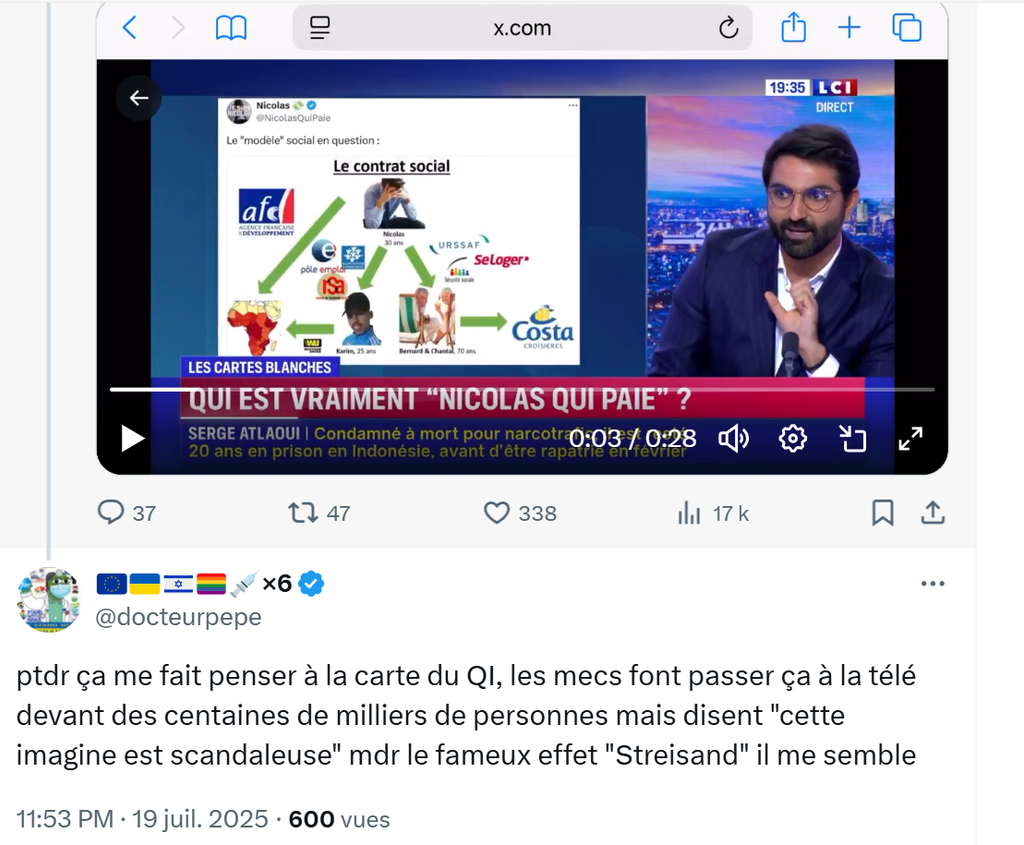This screenshot has height=845, width=1024.
Task: Bookmark the video post
Action: coord(882,513)
